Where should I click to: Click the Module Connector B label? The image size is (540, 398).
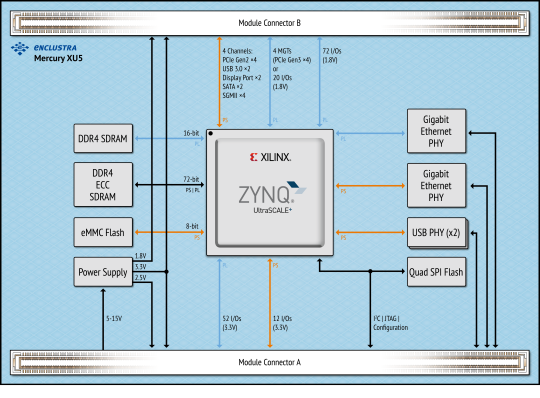[x=270, y=23]
